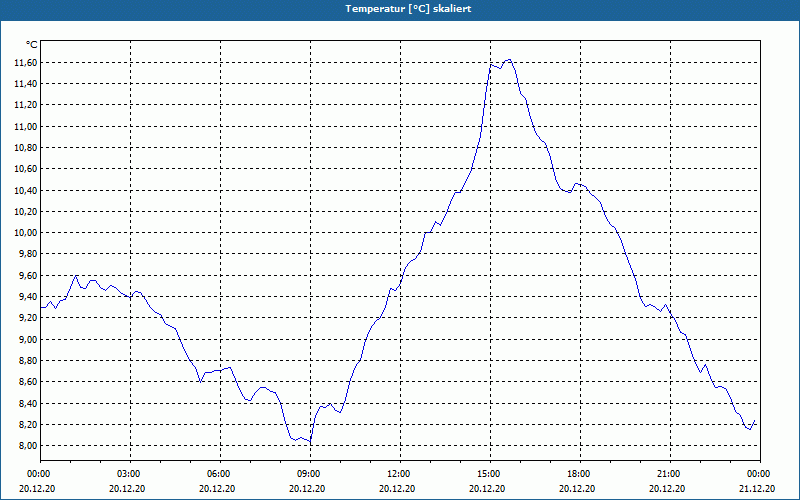This screenshot has height=500, width=800.
Task: Click the '20.12.20' date under 18:00
Action: click(577, 488)
